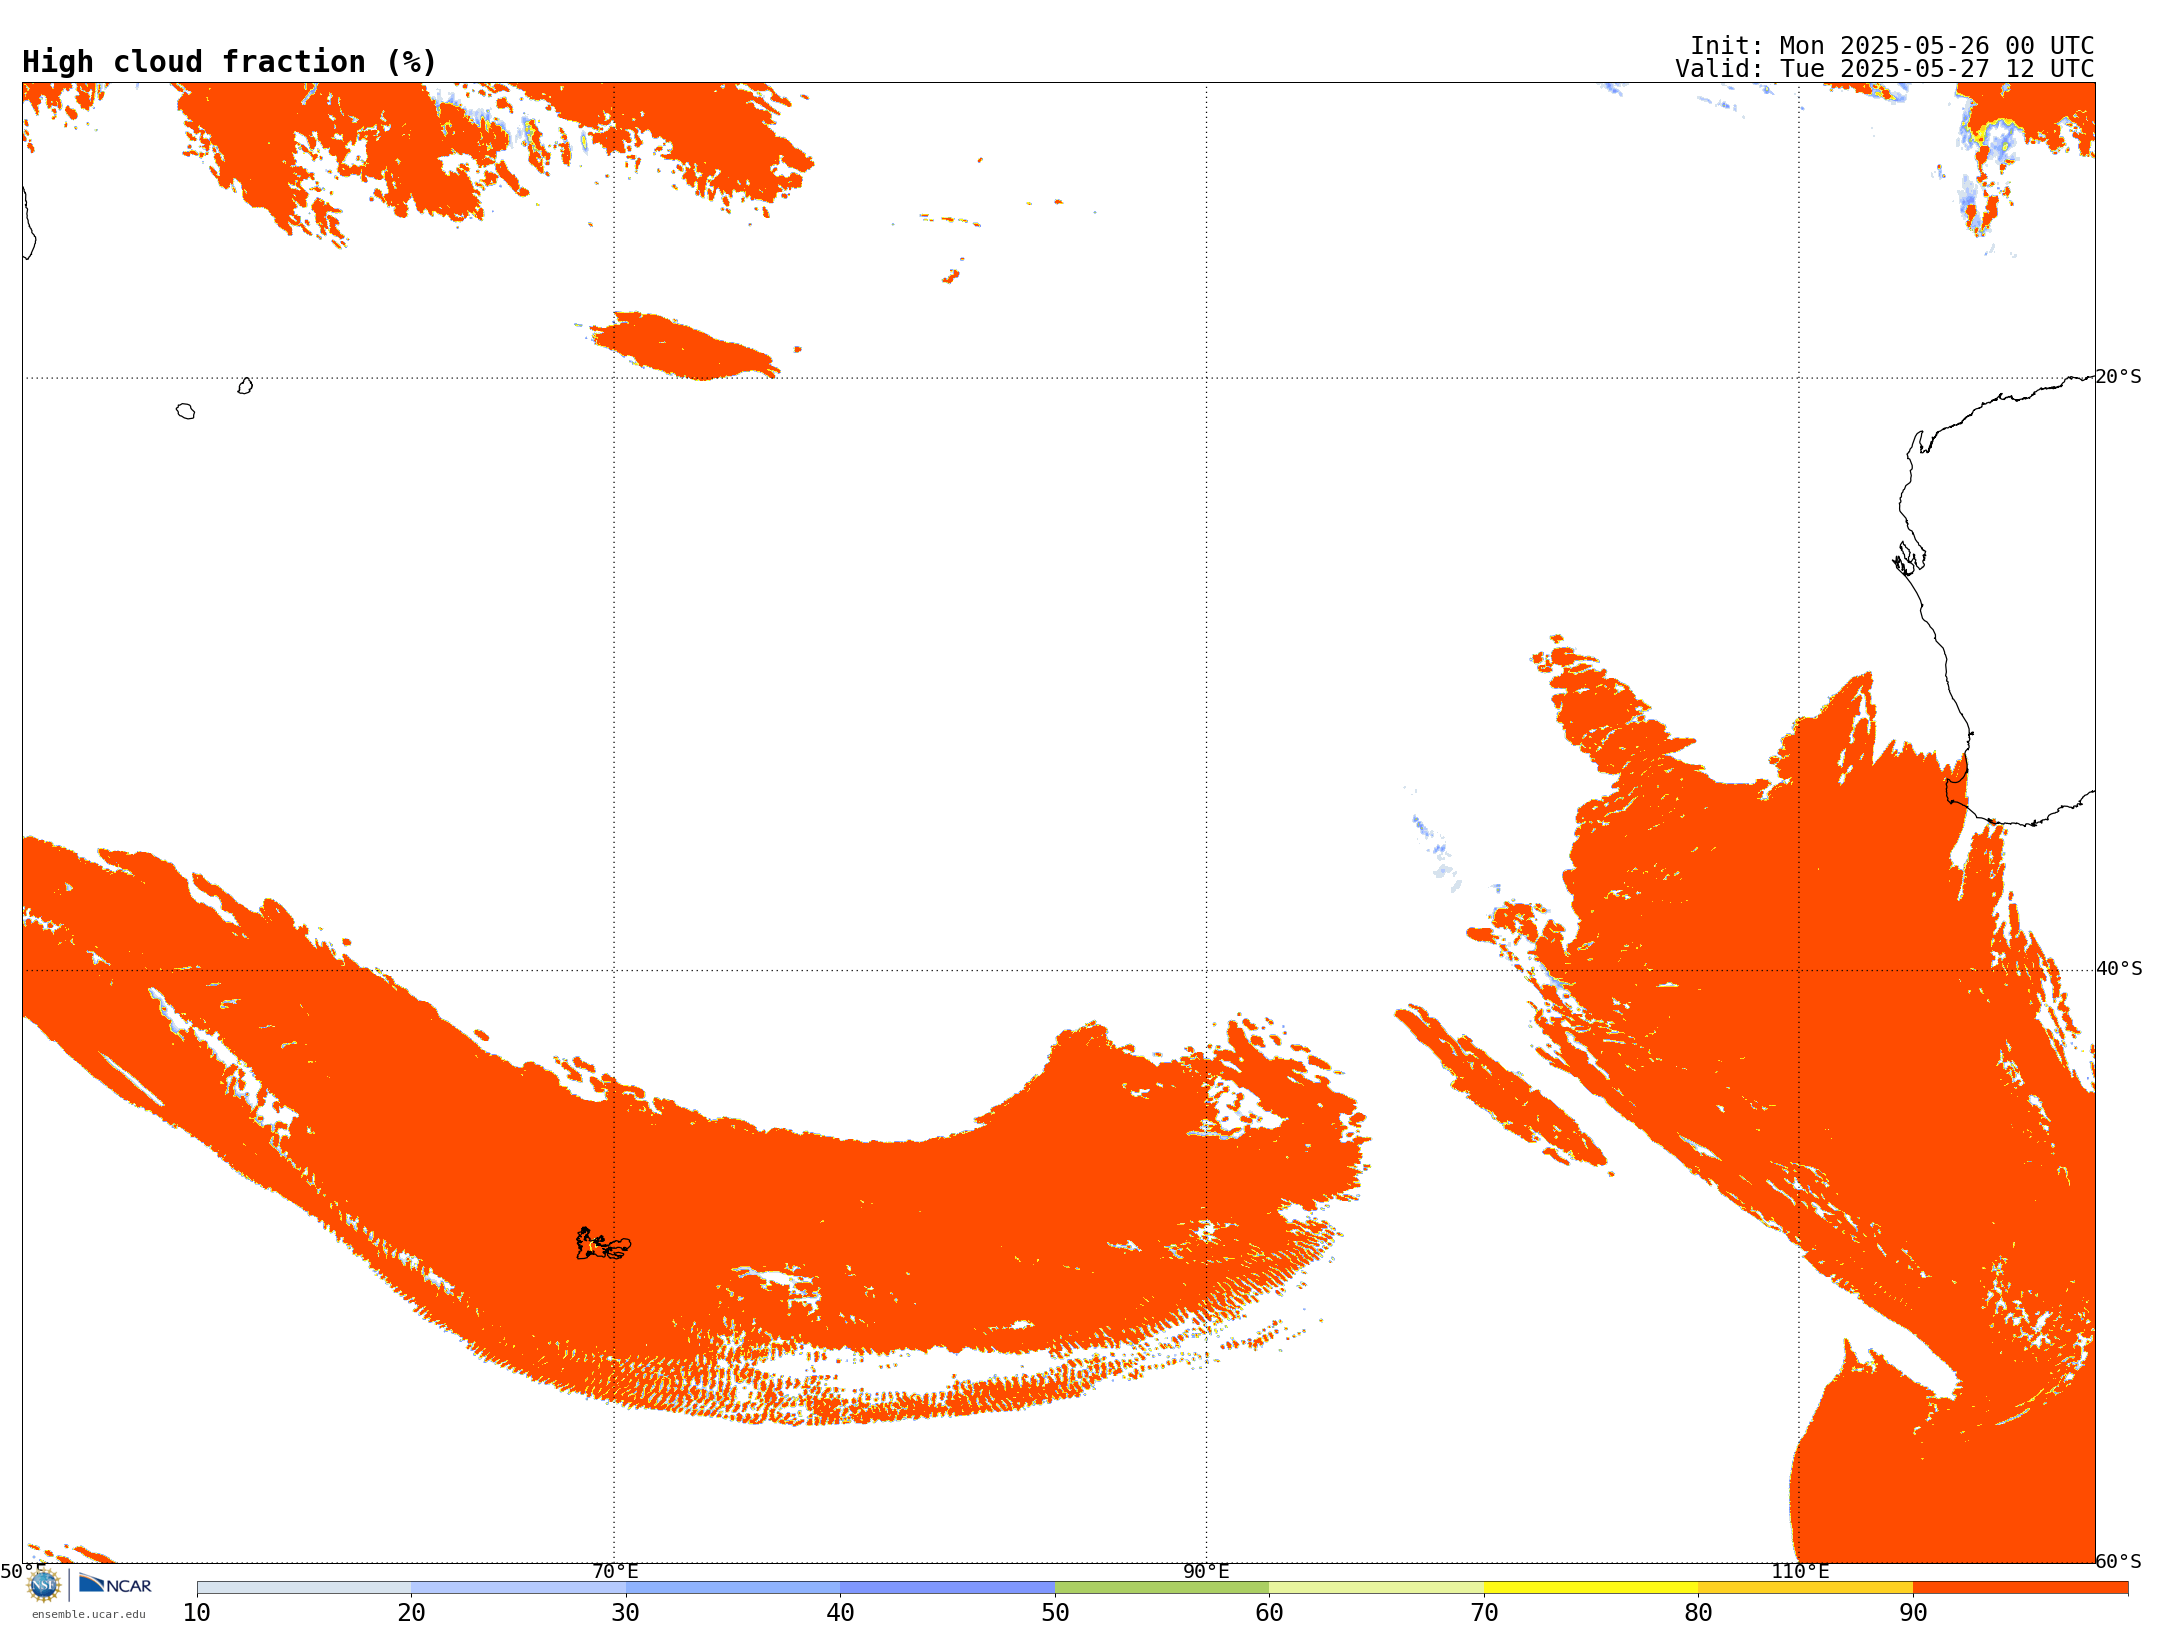Click the 70°E longitude label
The image size is (2160, 1626).
tap(615, 1571)
